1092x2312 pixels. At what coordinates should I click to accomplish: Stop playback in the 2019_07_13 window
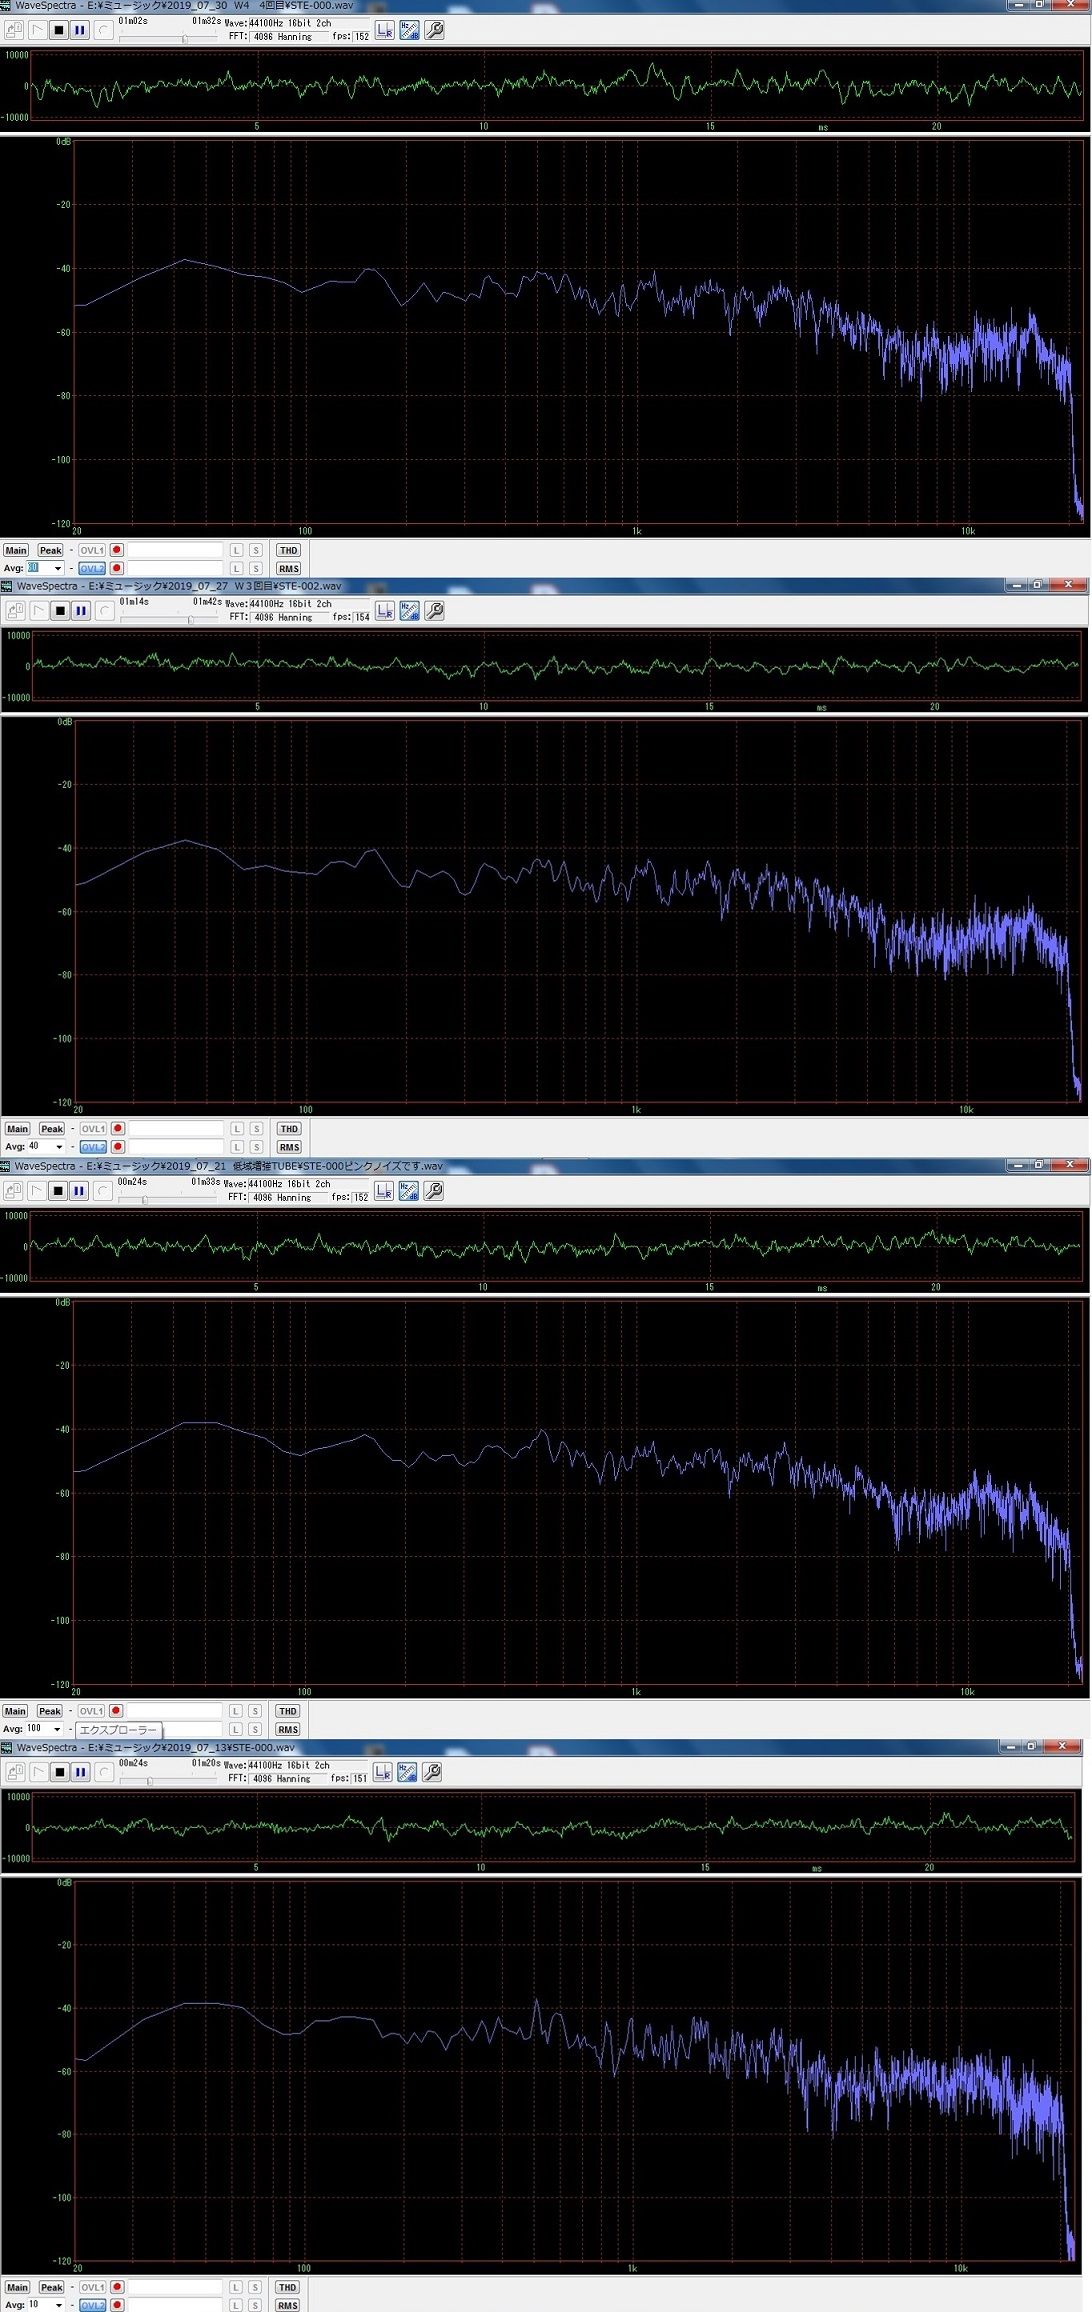click(x=59, y=1771)
